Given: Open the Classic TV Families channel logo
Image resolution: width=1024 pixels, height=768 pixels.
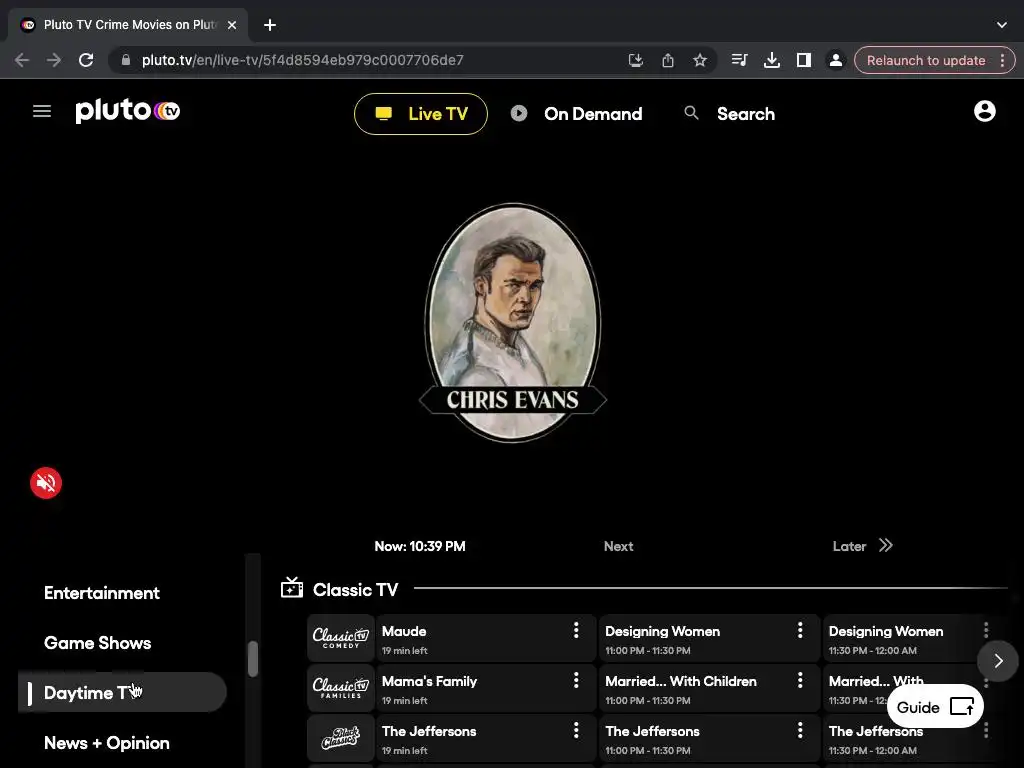Looking at the screenshot, I should click(x=341, y=688).
